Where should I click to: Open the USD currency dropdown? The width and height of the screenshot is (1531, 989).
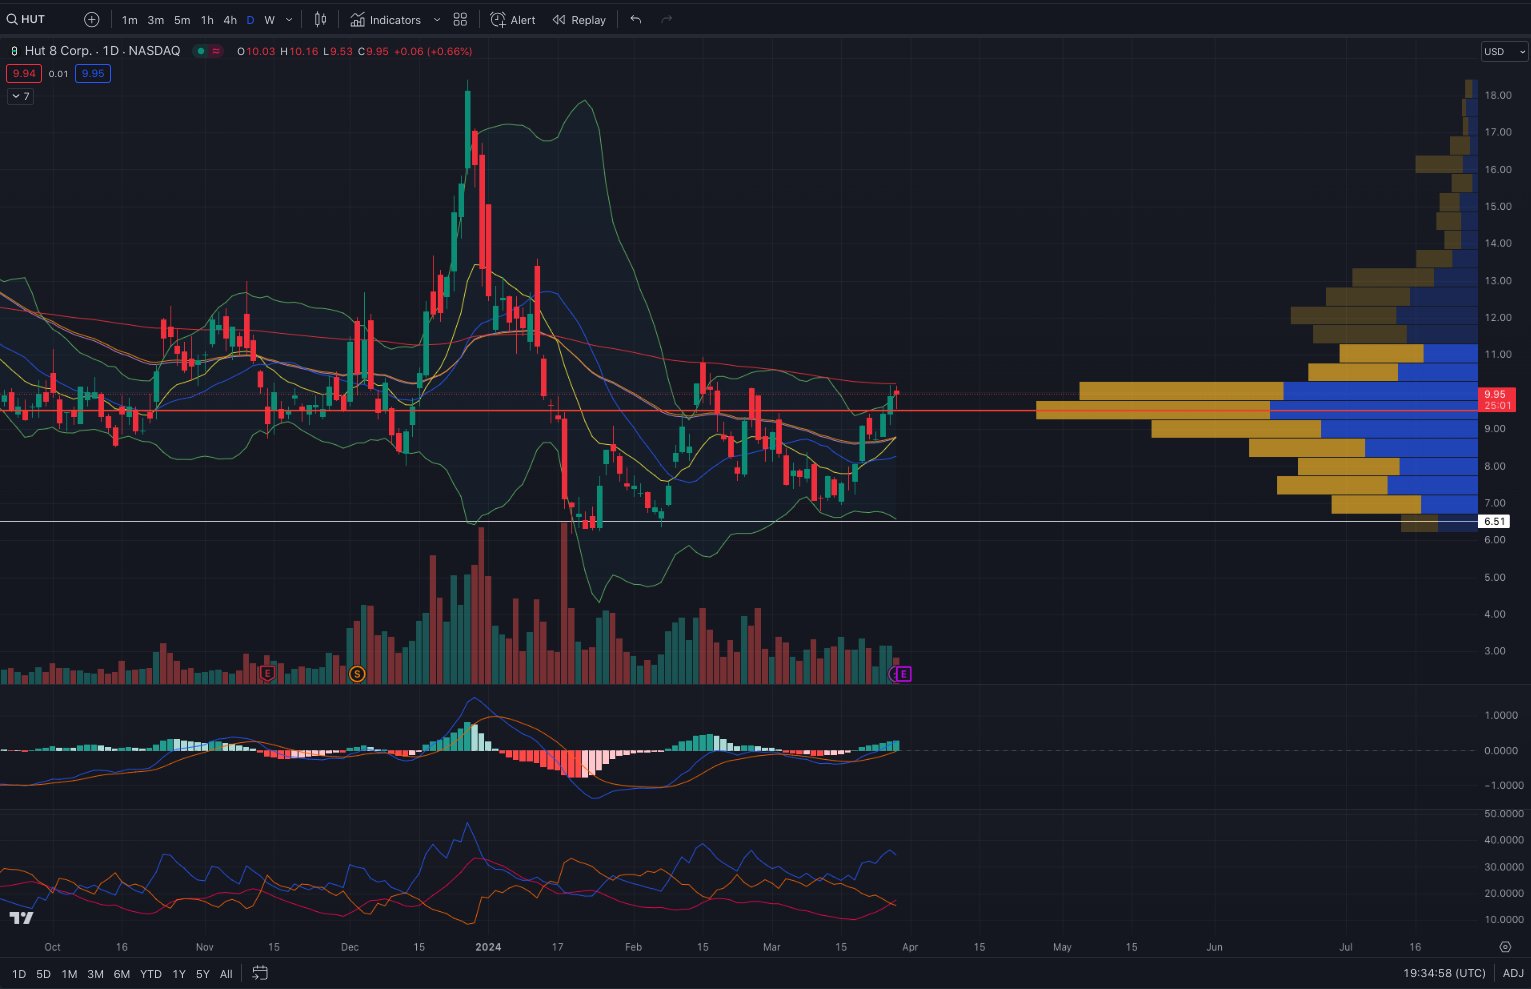[1504, 51]
